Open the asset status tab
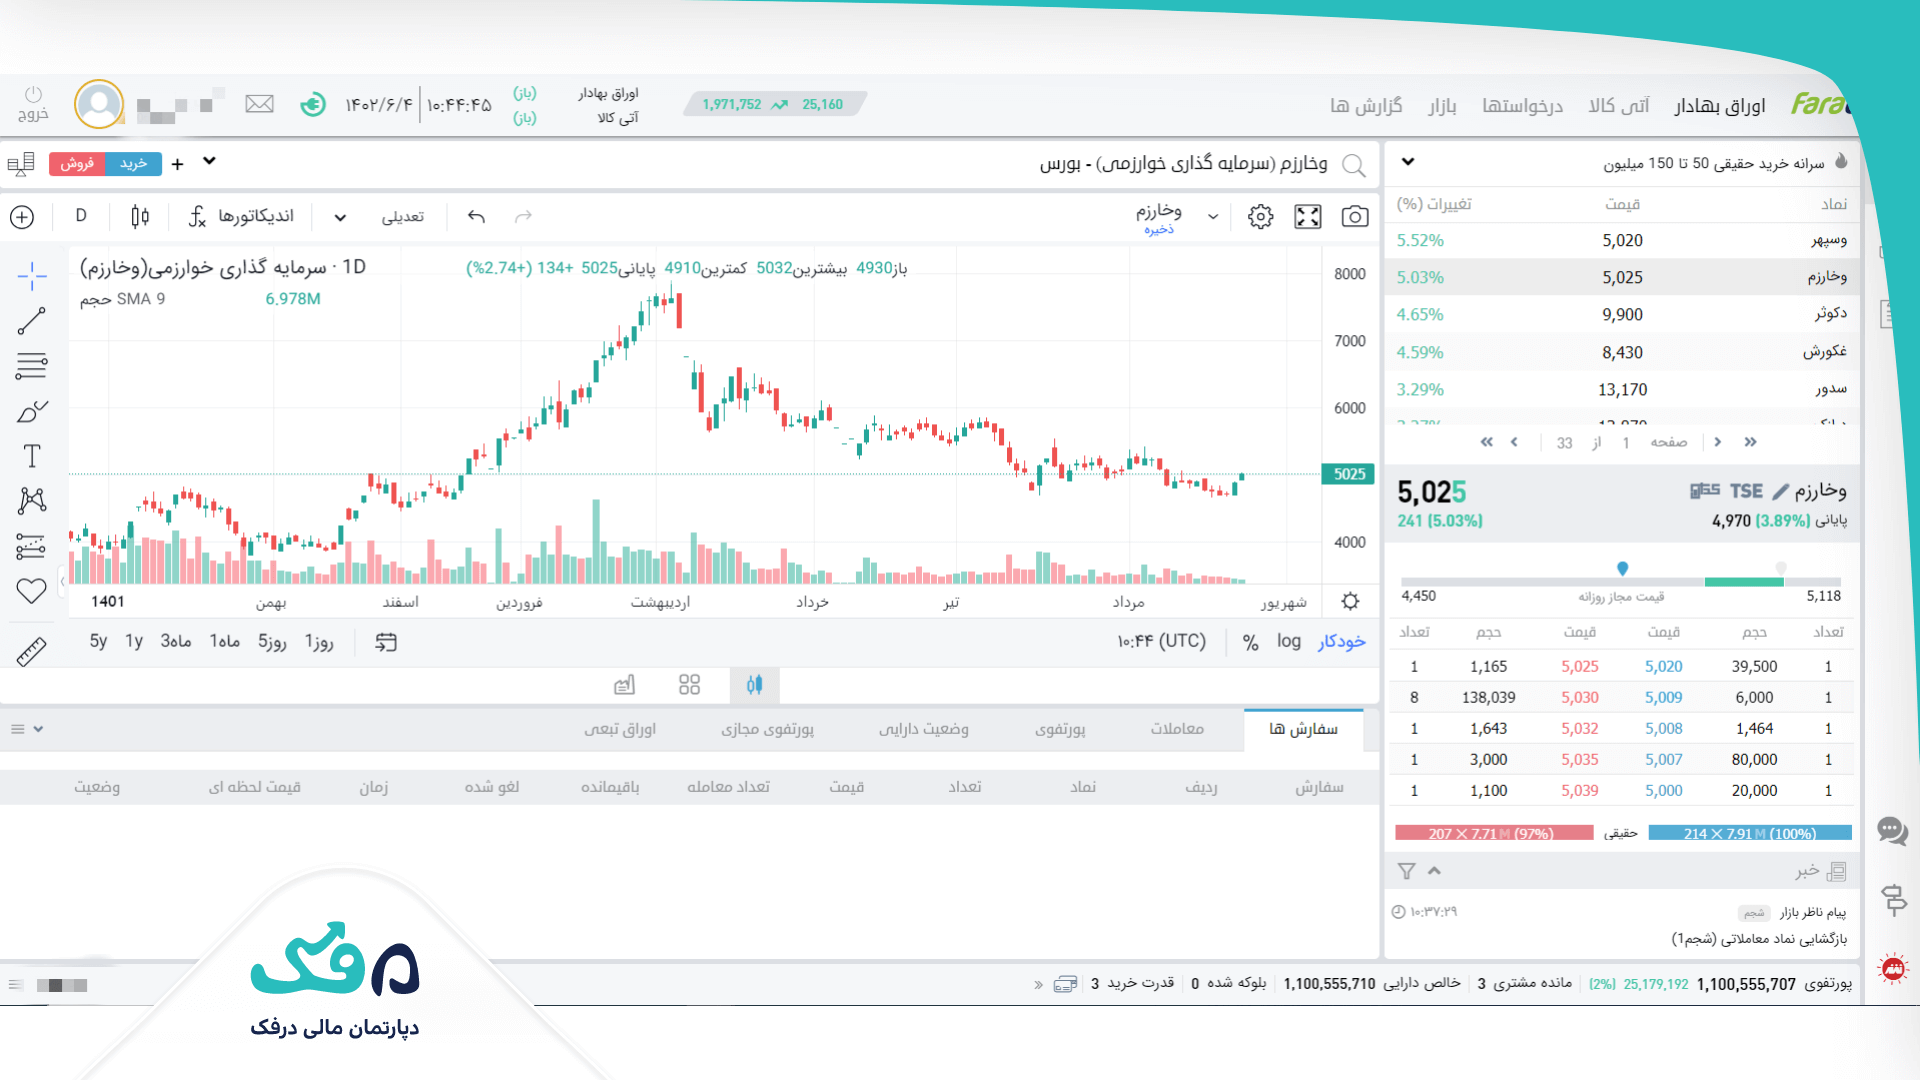Viewport: 1920px width, 1080px height. pyautogui.click(x=923, y=729)
